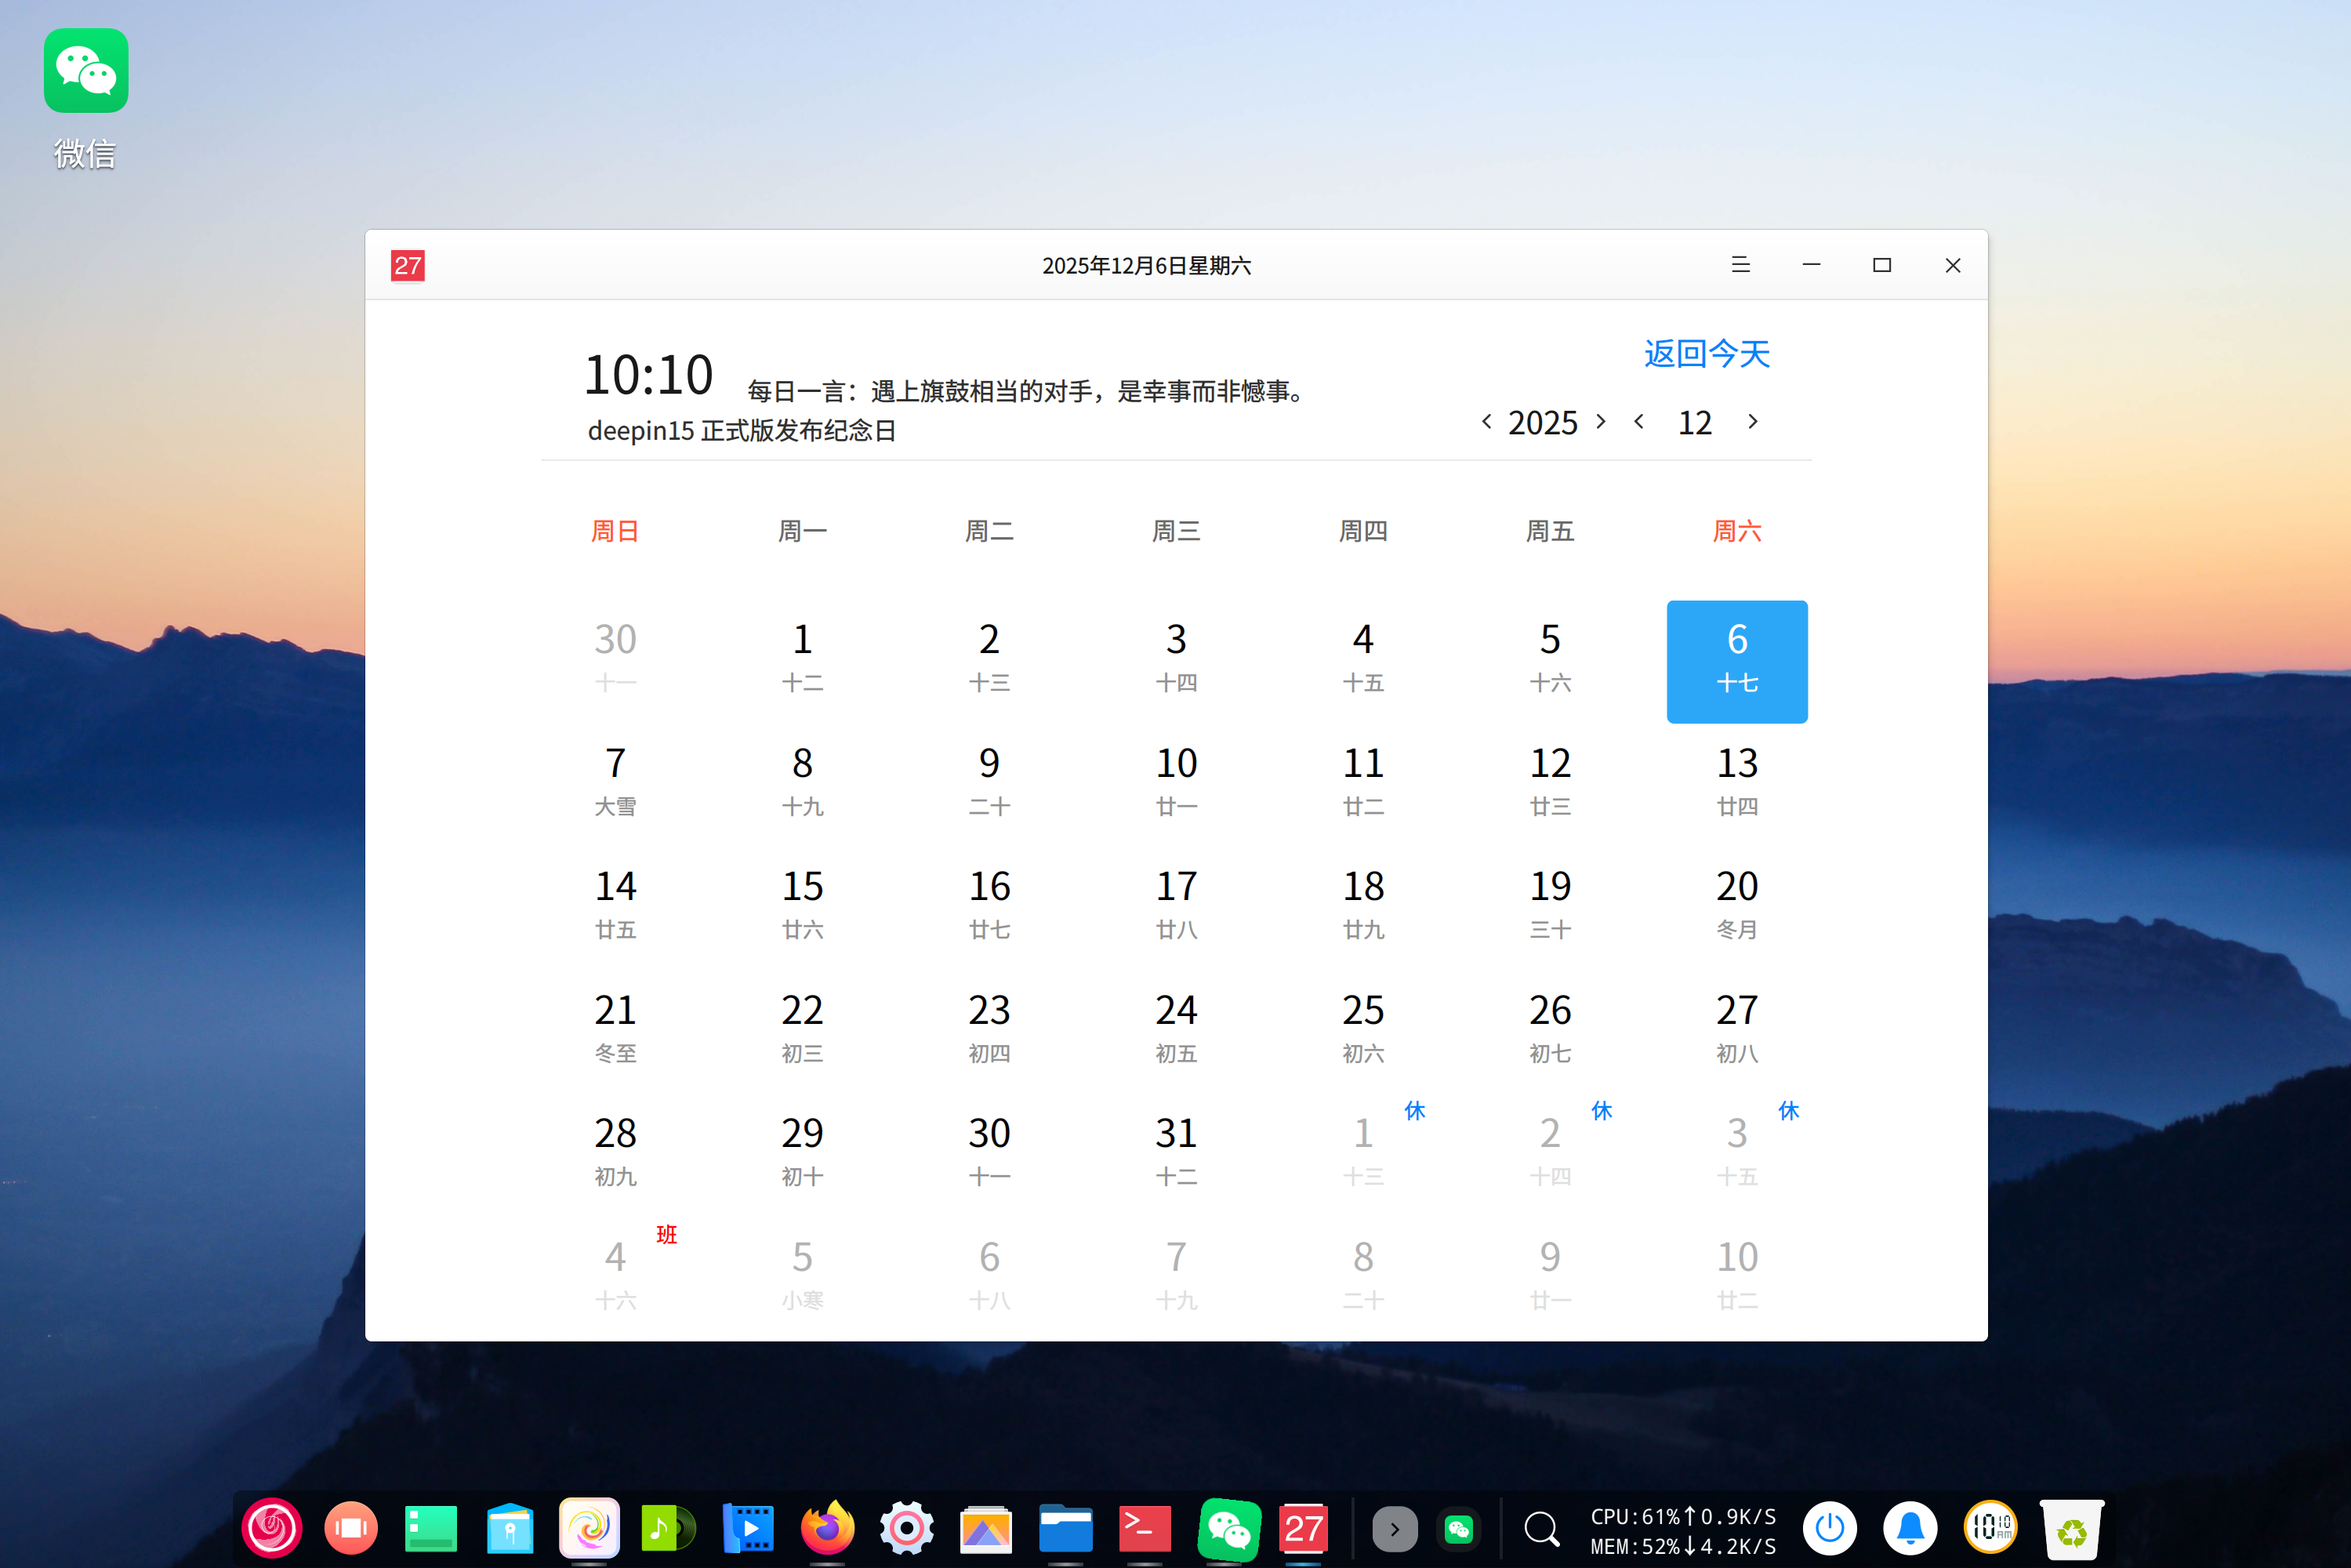Open the trash bin in dock

[2071, 1528]
